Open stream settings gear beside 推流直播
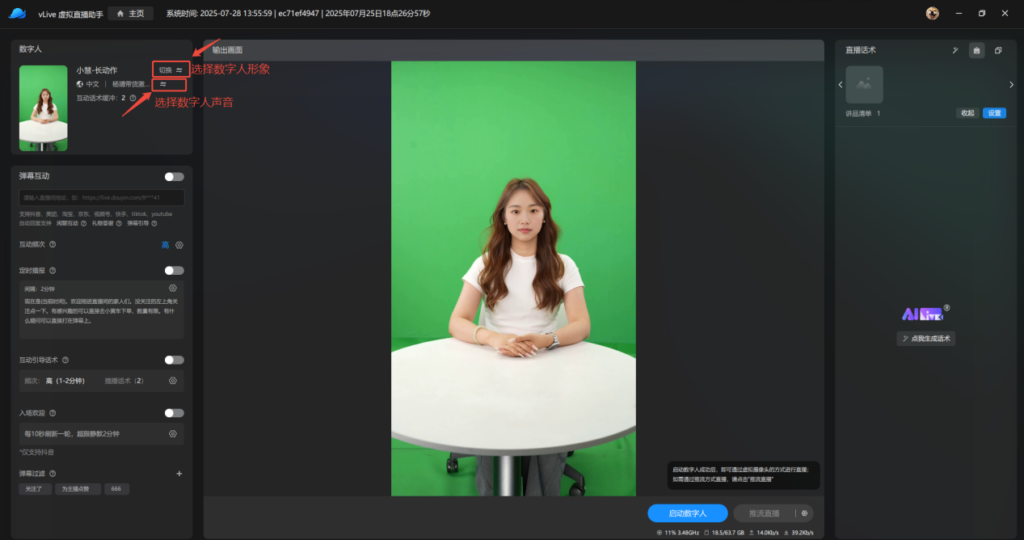Viewport: 1024px width, 540px height. click(804, 513)
